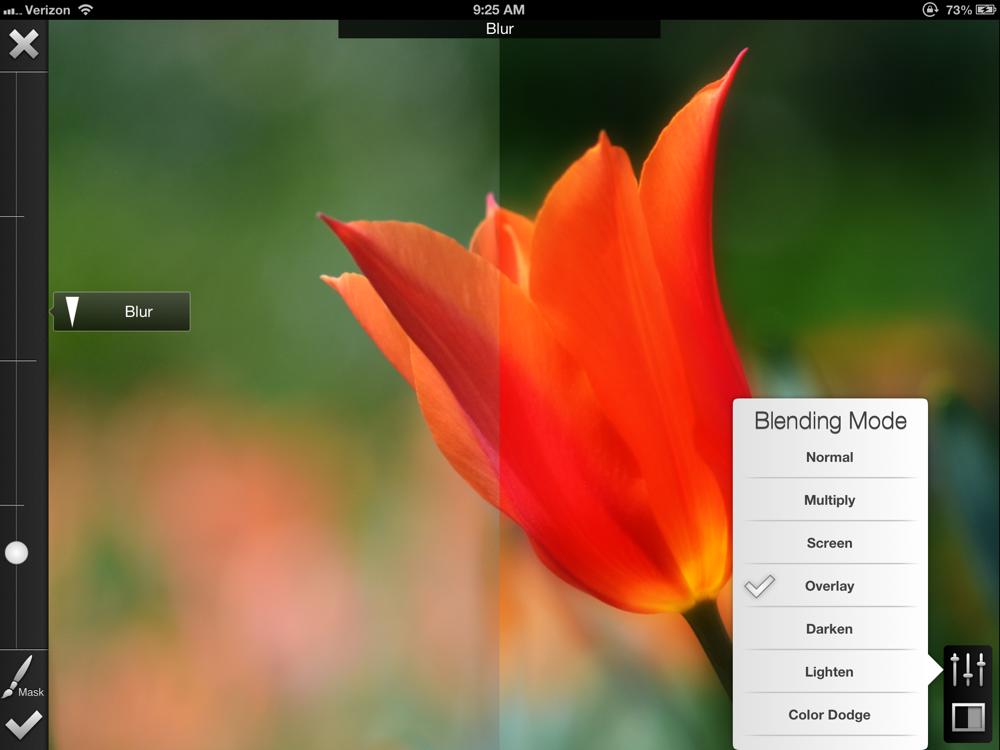
Task: Tap the orientation lock icon in the status bar
Action: [x=930, y=10]
